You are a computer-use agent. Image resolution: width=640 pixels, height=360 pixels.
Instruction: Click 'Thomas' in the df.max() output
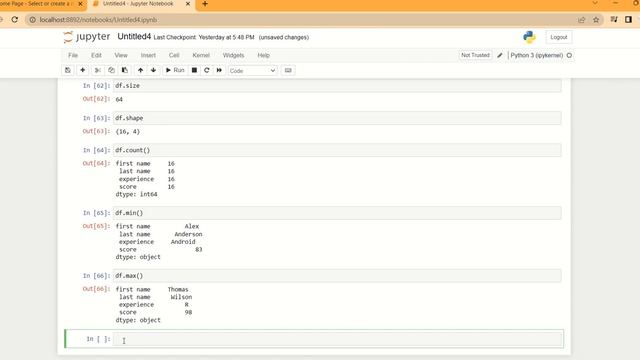pyautogui.click(x=178, y=289)
